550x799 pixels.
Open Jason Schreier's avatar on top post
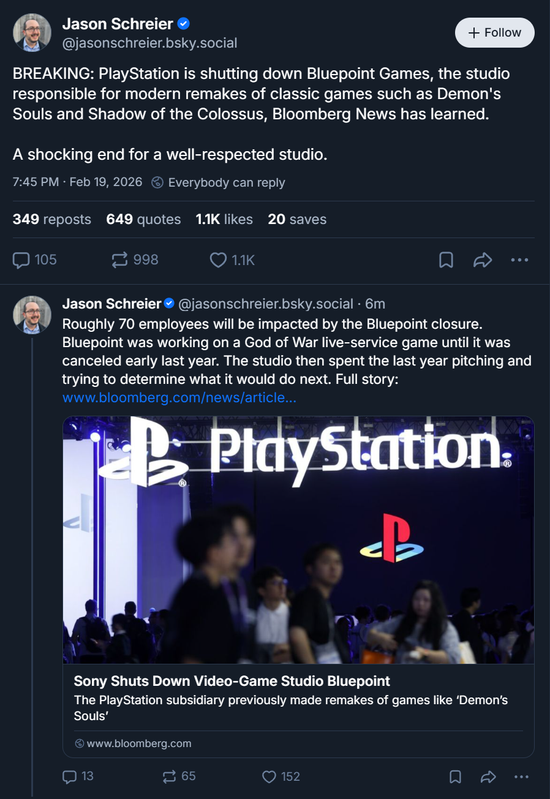tap(32, 33)
